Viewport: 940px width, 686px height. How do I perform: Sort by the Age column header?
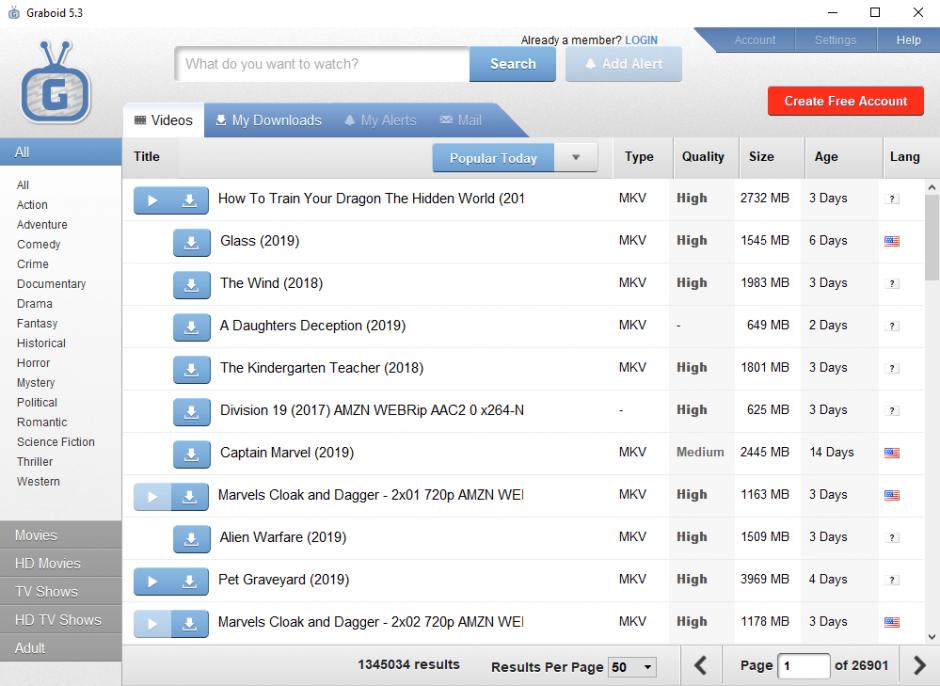click(x=844, y=157)
